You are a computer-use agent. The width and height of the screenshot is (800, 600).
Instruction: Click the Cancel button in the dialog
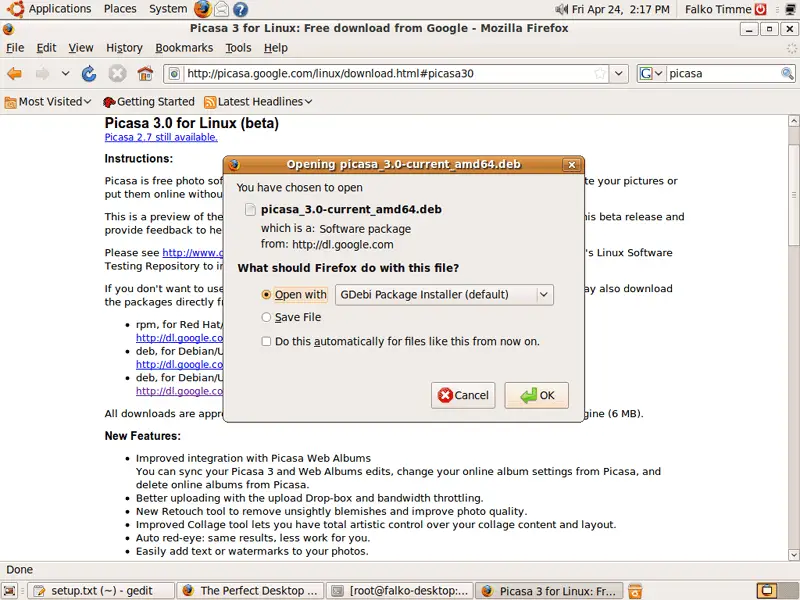pos(463,395)
